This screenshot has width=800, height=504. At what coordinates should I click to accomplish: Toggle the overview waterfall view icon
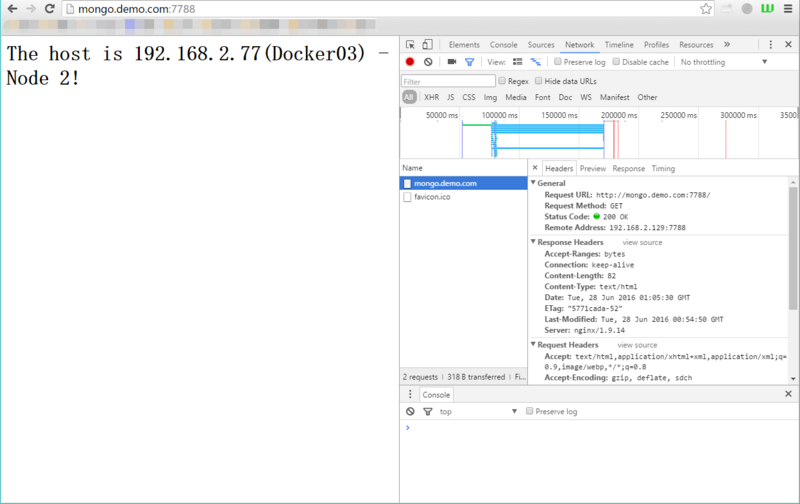click(x=535, y=62)
